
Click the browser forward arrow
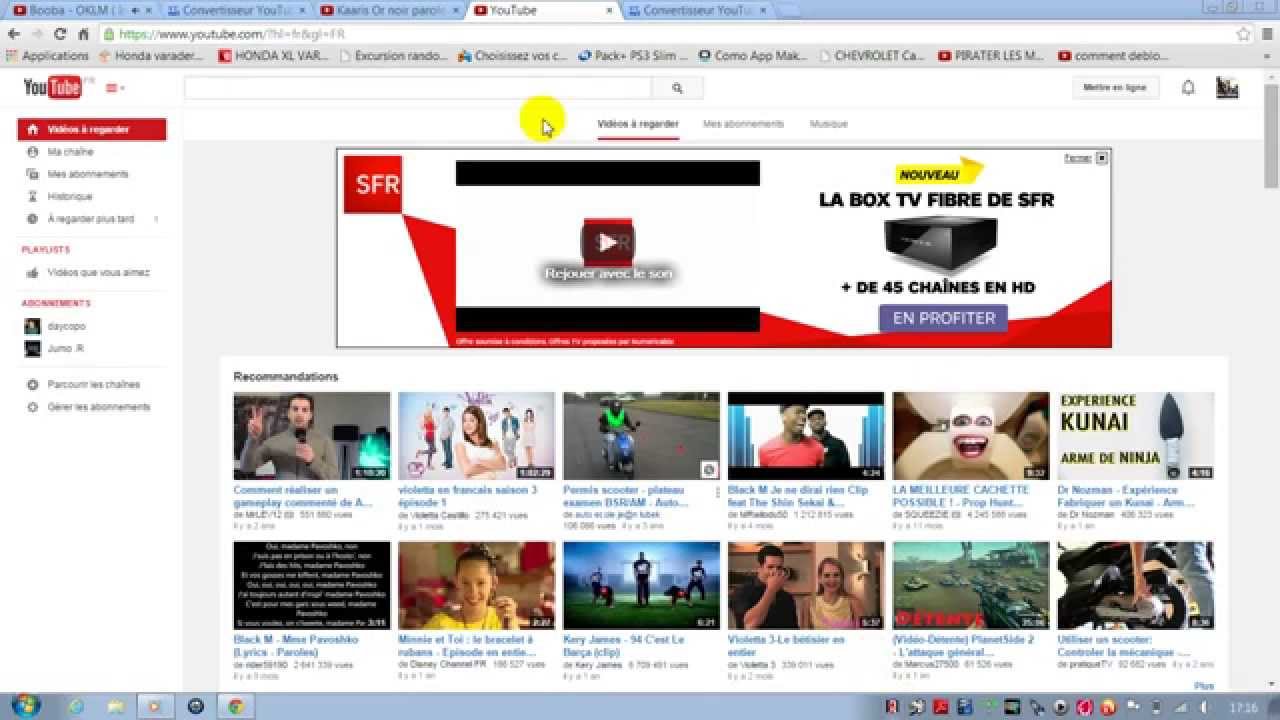37,33
